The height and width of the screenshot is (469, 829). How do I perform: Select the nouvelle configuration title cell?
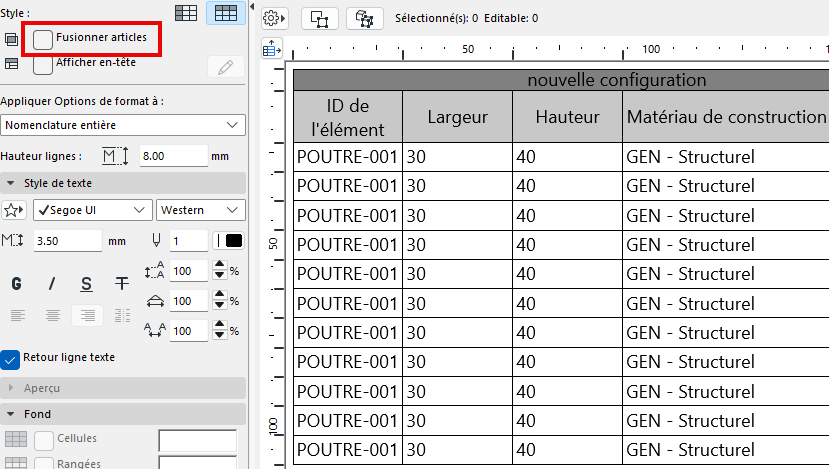coord(617,80)
